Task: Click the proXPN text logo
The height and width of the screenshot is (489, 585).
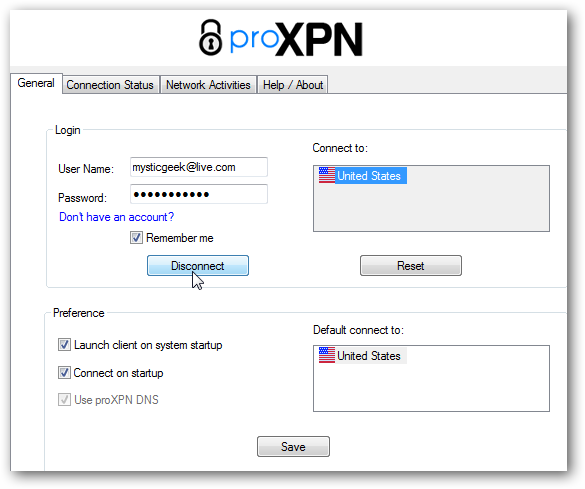Action: coord(296,39)
